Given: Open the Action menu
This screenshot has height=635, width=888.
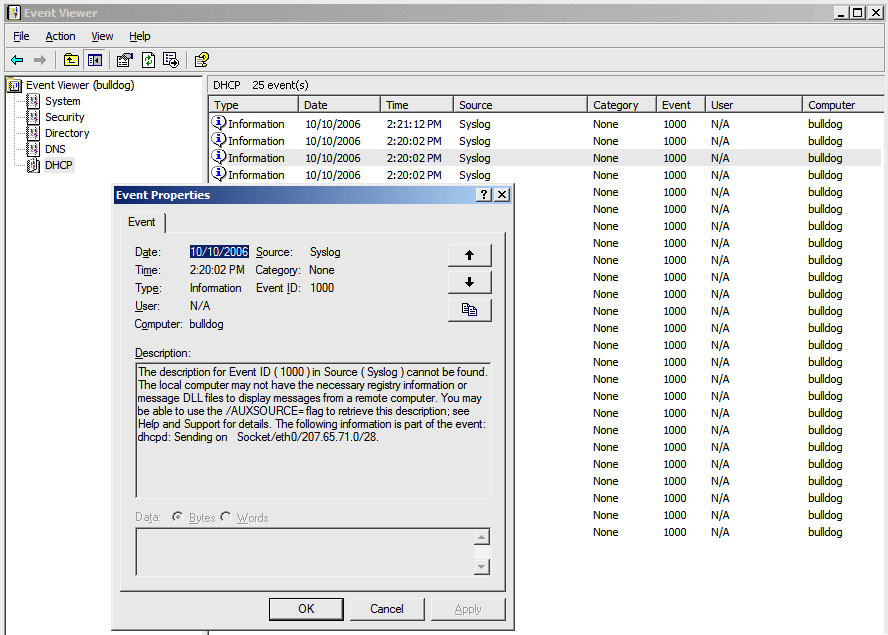Looking at the screenshot, I should click(x=60, y=36).
